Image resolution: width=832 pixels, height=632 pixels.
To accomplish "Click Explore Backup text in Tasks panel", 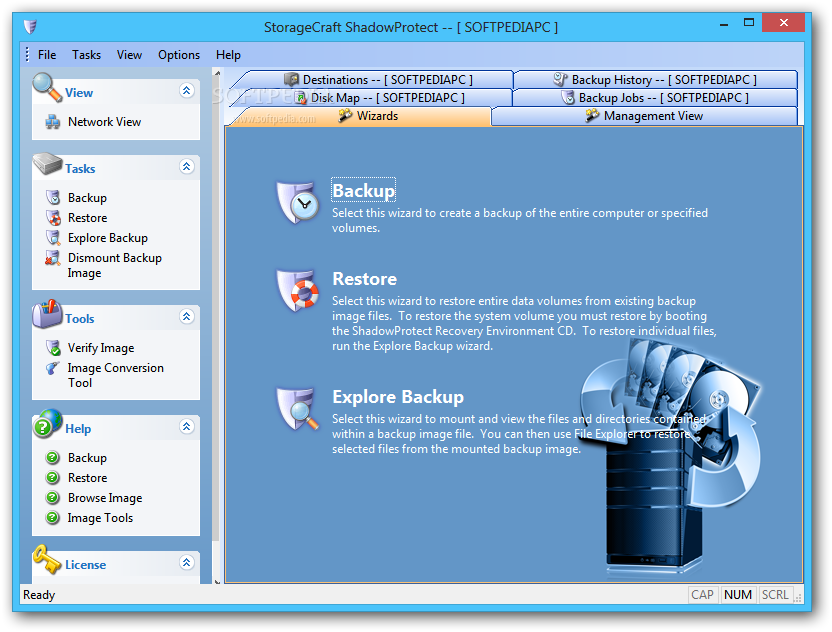I will point(108,238).
